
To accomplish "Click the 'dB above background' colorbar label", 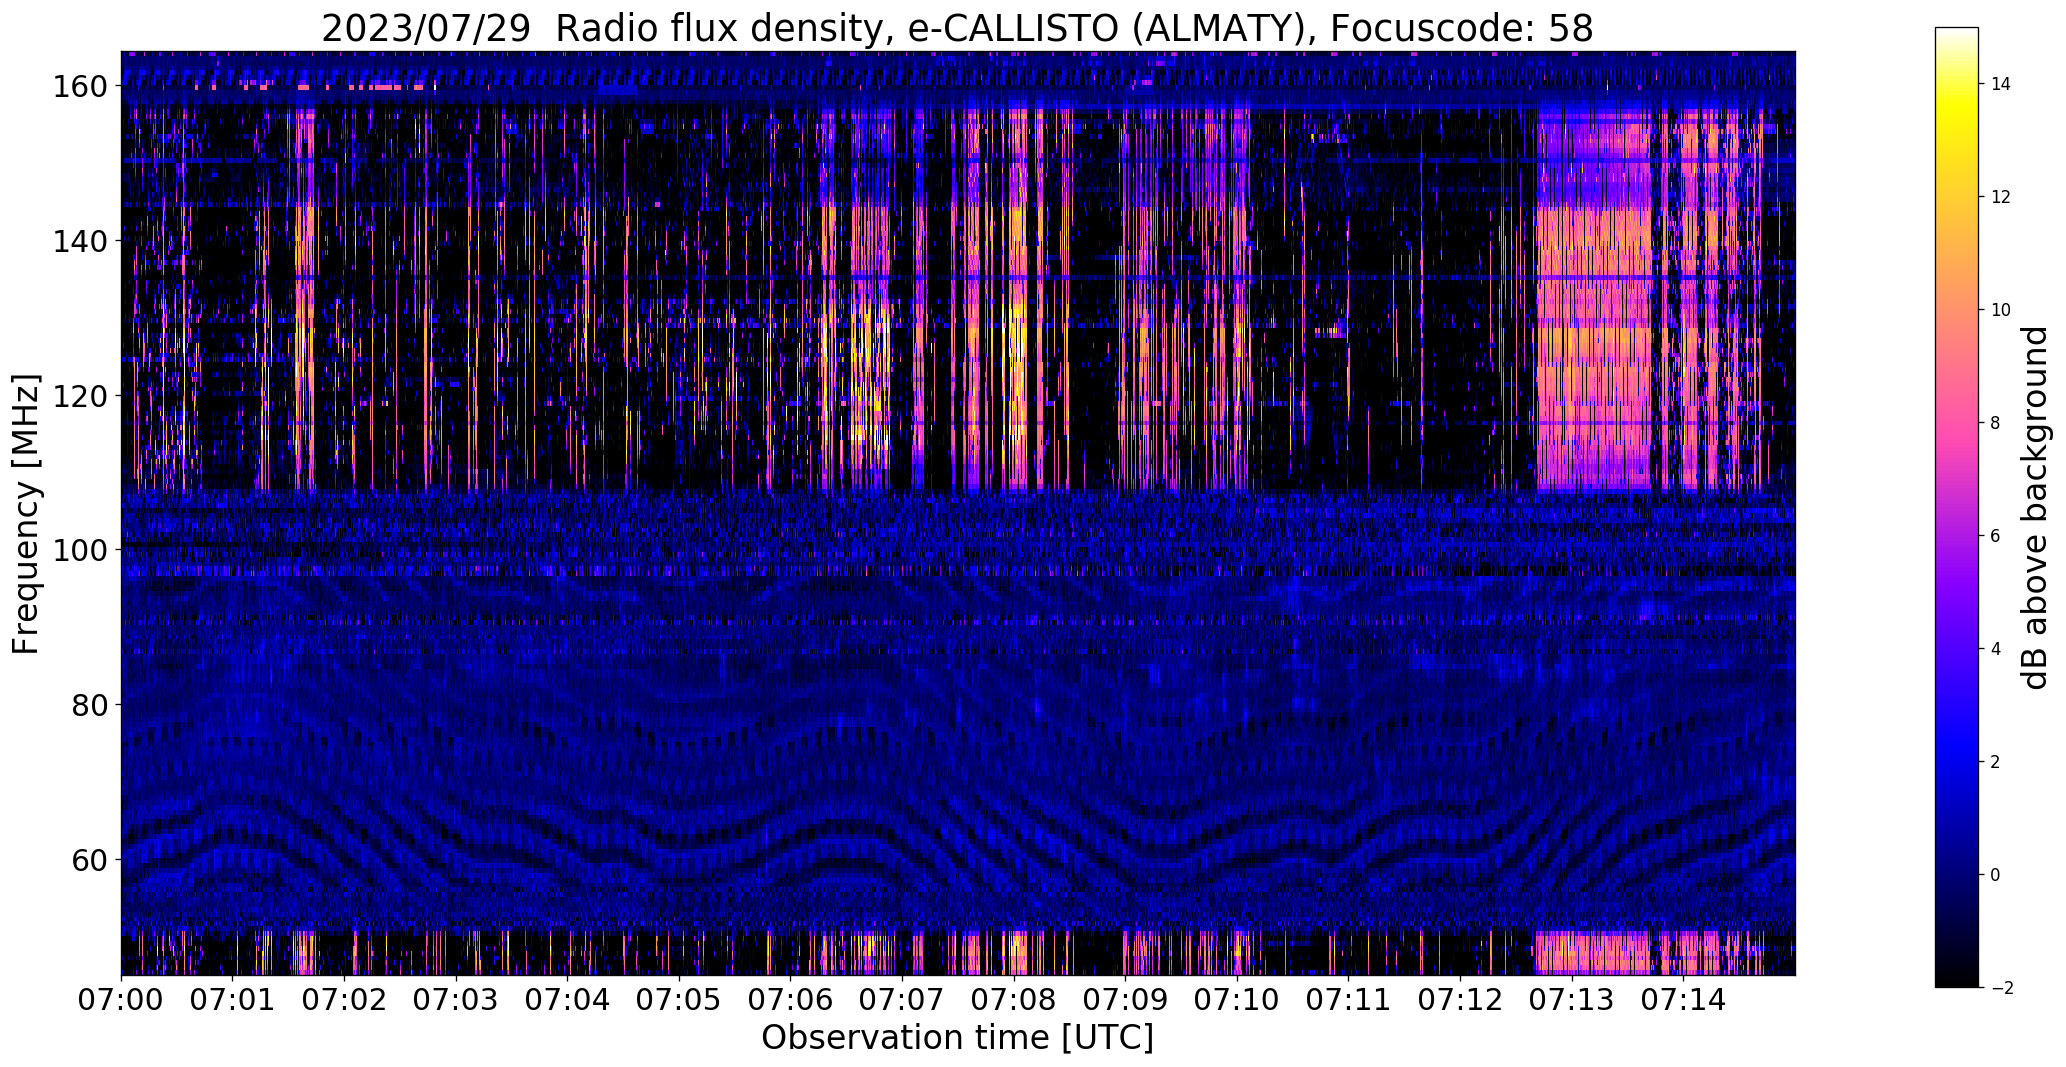I will point(2035,507).
